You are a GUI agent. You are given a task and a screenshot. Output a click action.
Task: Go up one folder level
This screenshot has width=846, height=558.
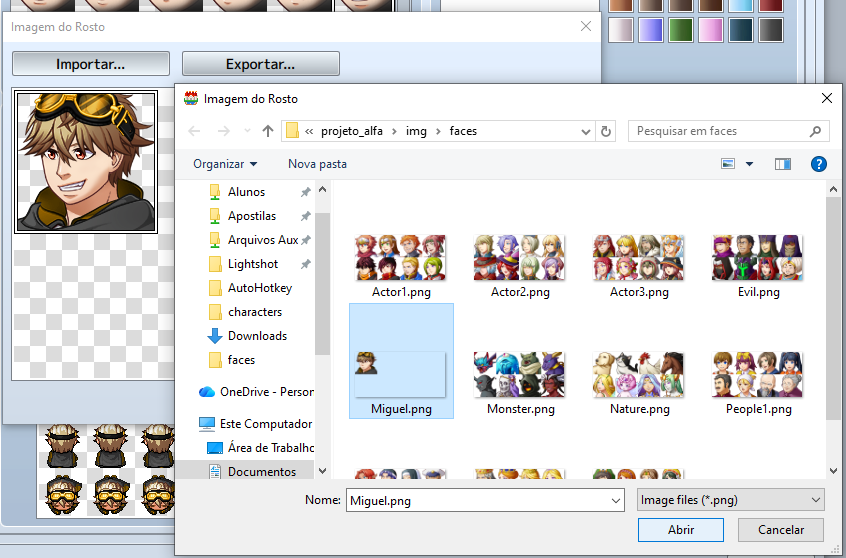[x=268, y=131]
